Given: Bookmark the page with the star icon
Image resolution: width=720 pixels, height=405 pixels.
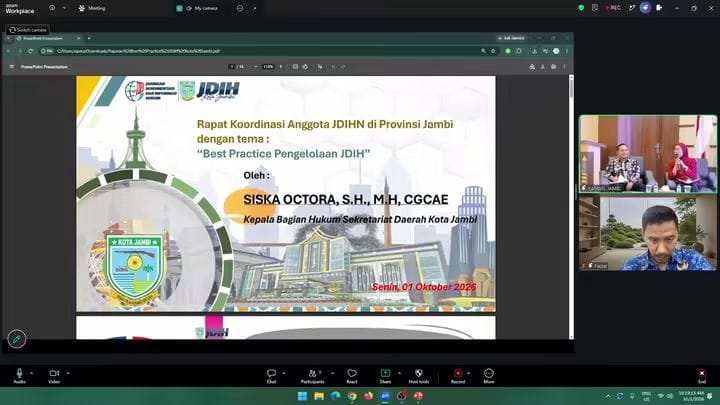Looking at the screenshot, I should coord(493,51).
